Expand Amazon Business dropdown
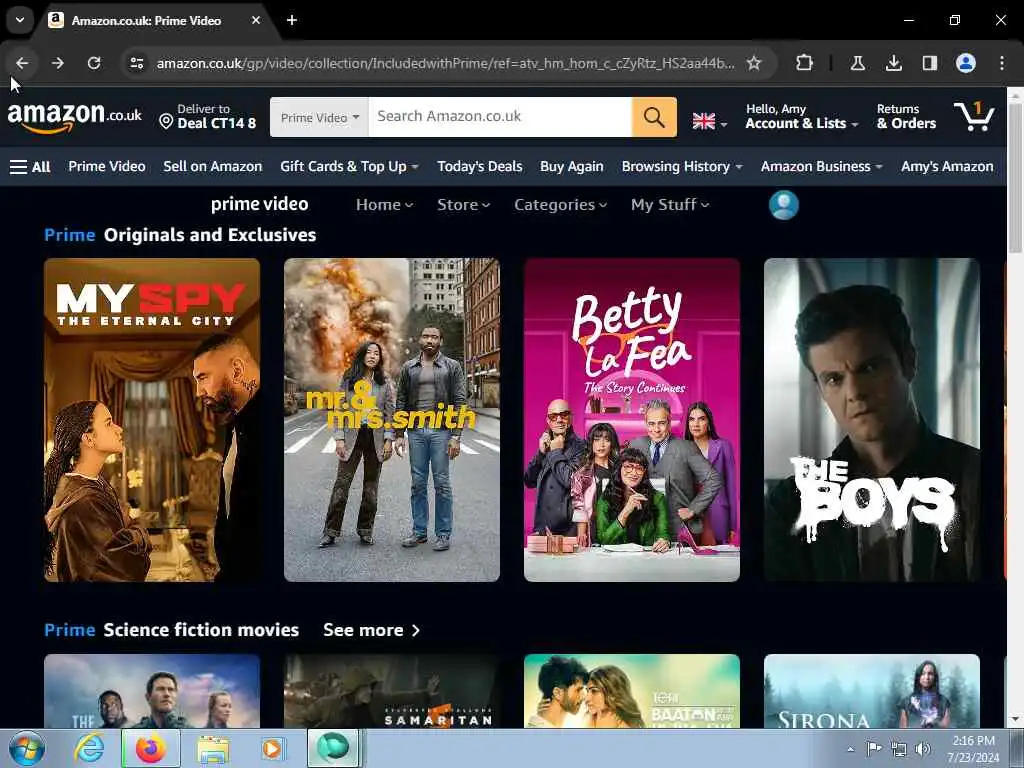The image size is (1024, 768). [822, 167]
